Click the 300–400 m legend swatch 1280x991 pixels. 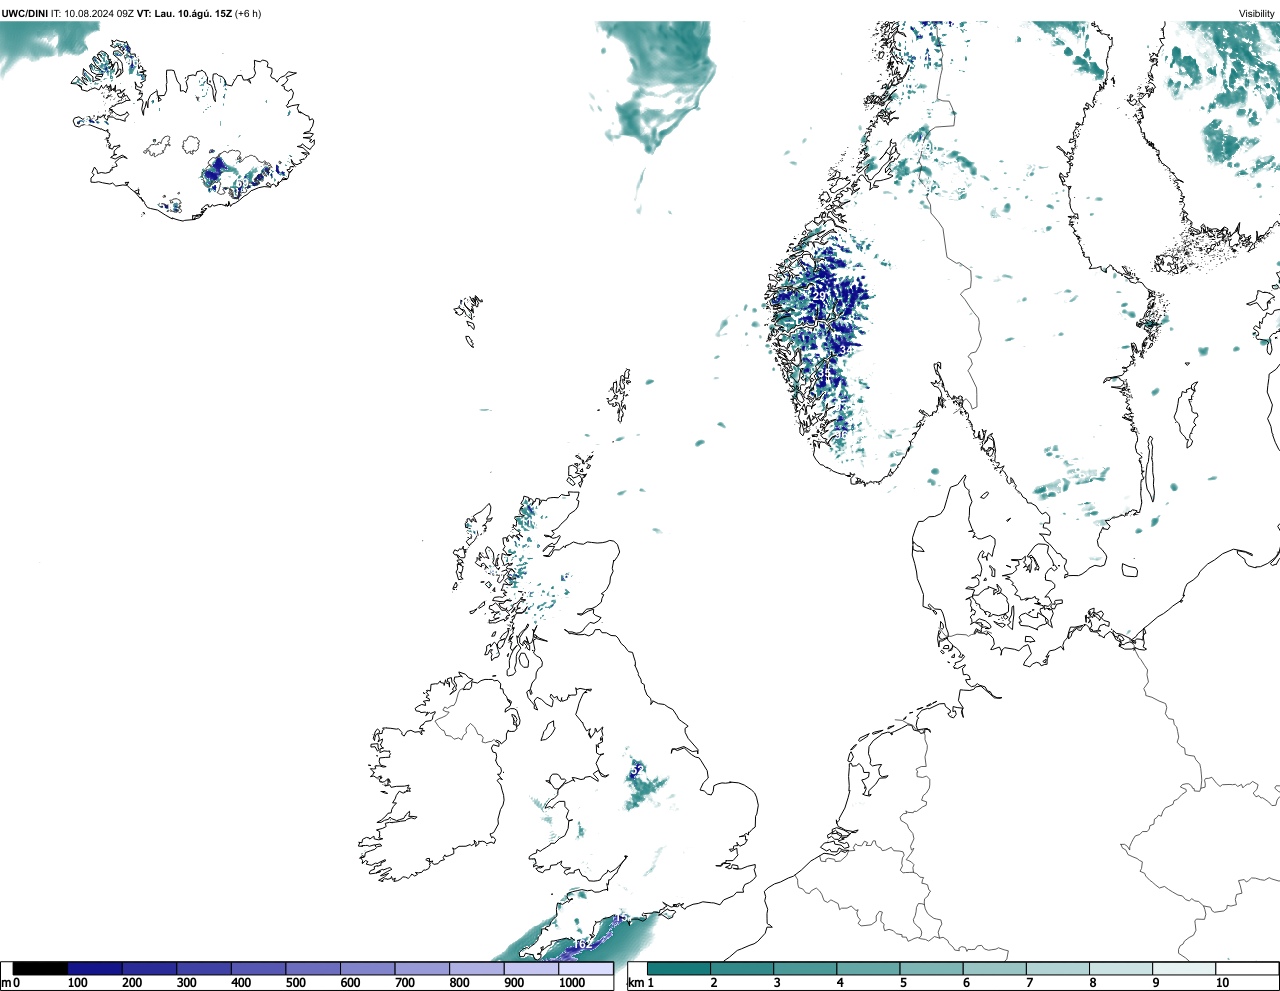click(x=204, y=968)
